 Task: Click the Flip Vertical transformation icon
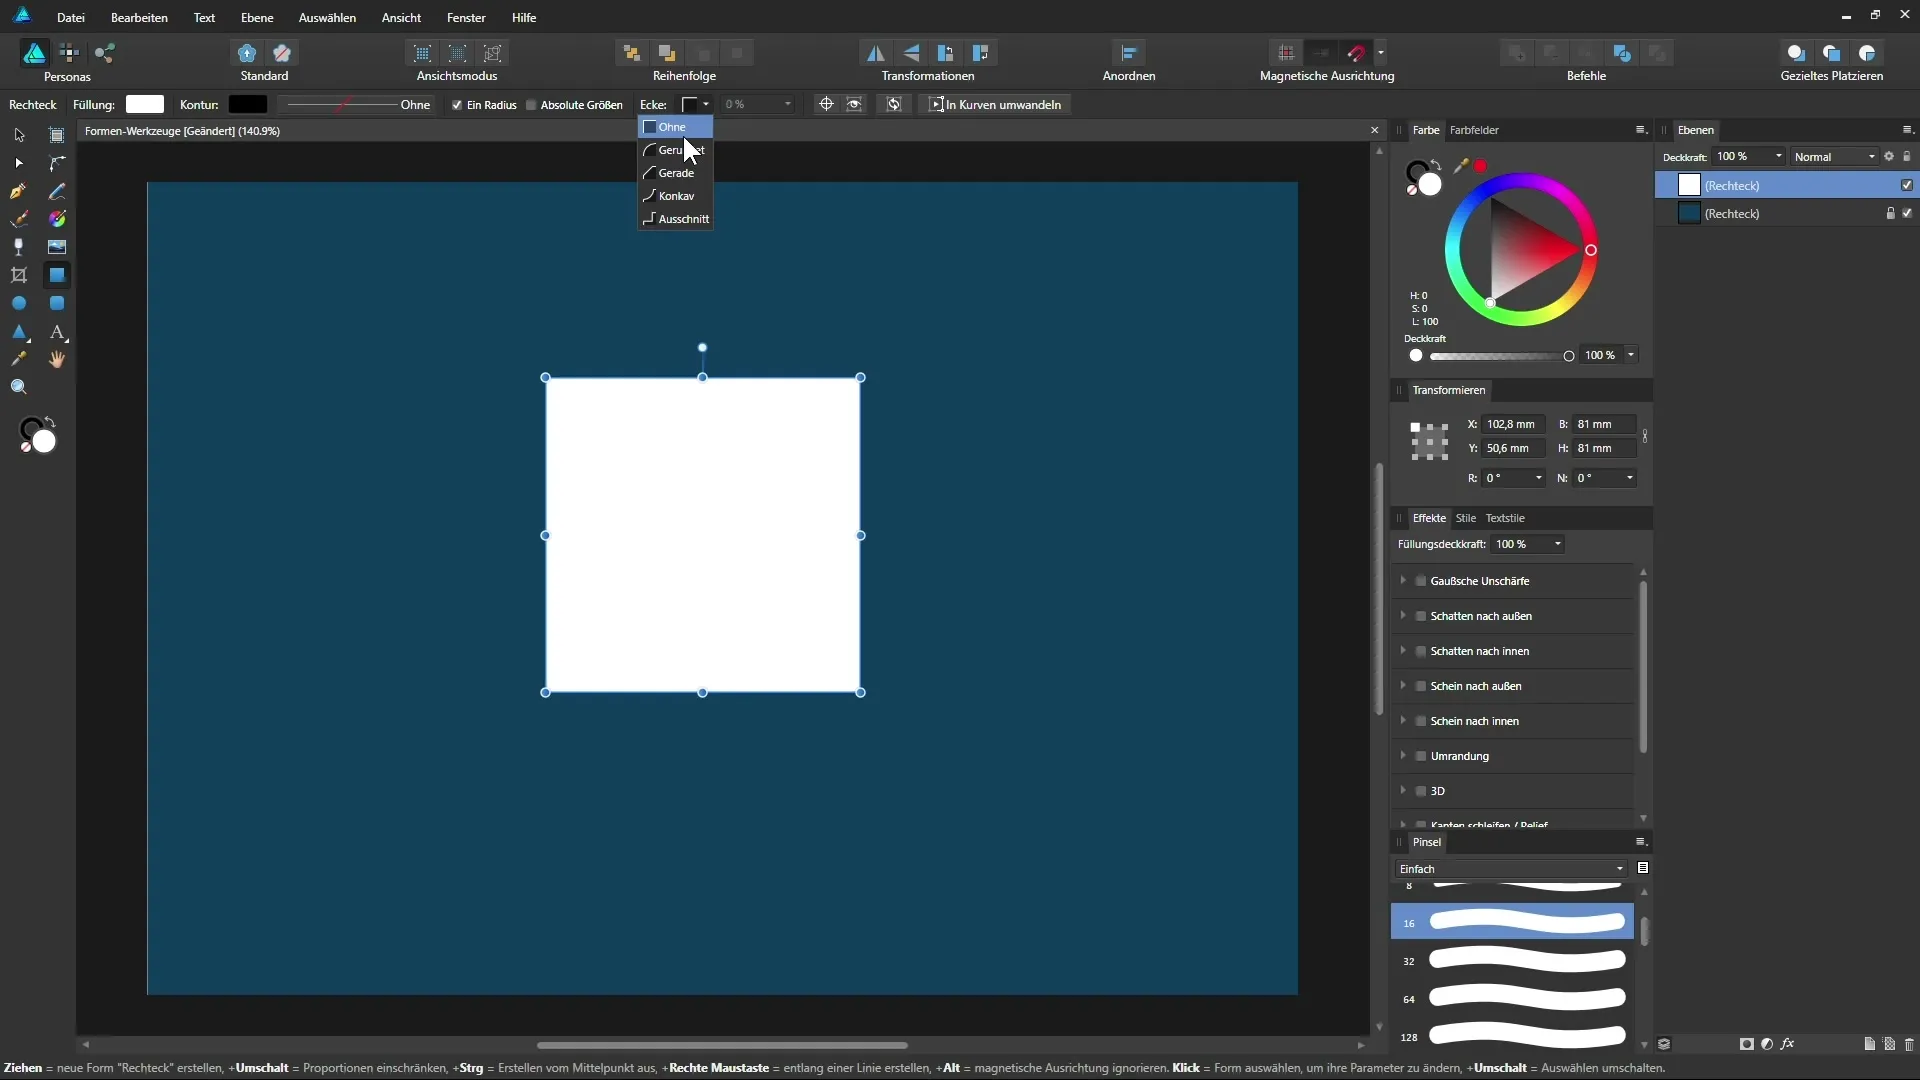tap(911, 53)
